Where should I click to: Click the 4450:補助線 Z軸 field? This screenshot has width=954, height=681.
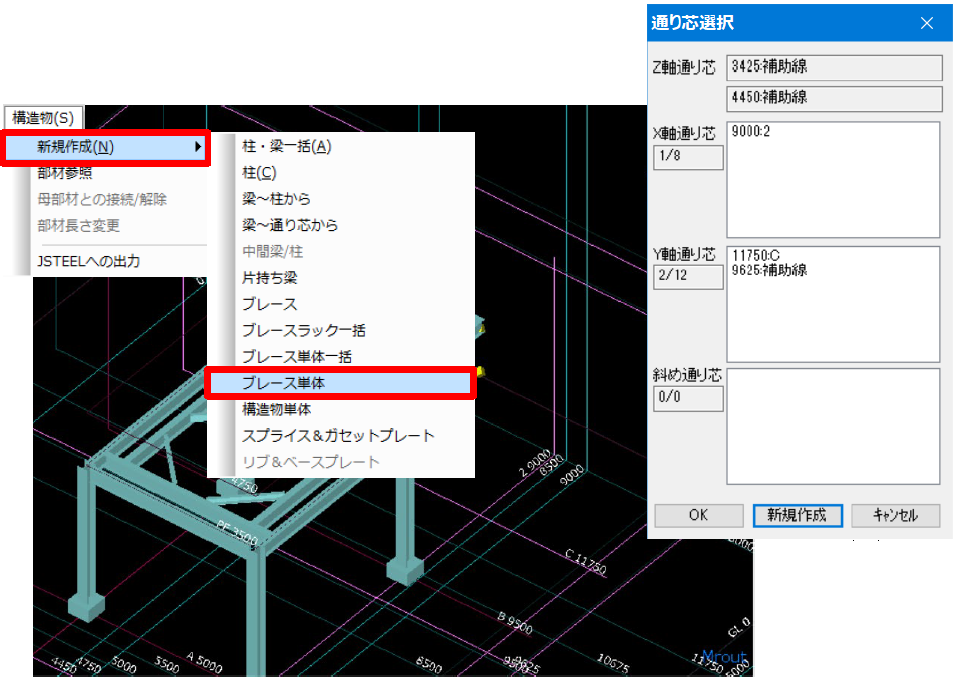point(834,98)
